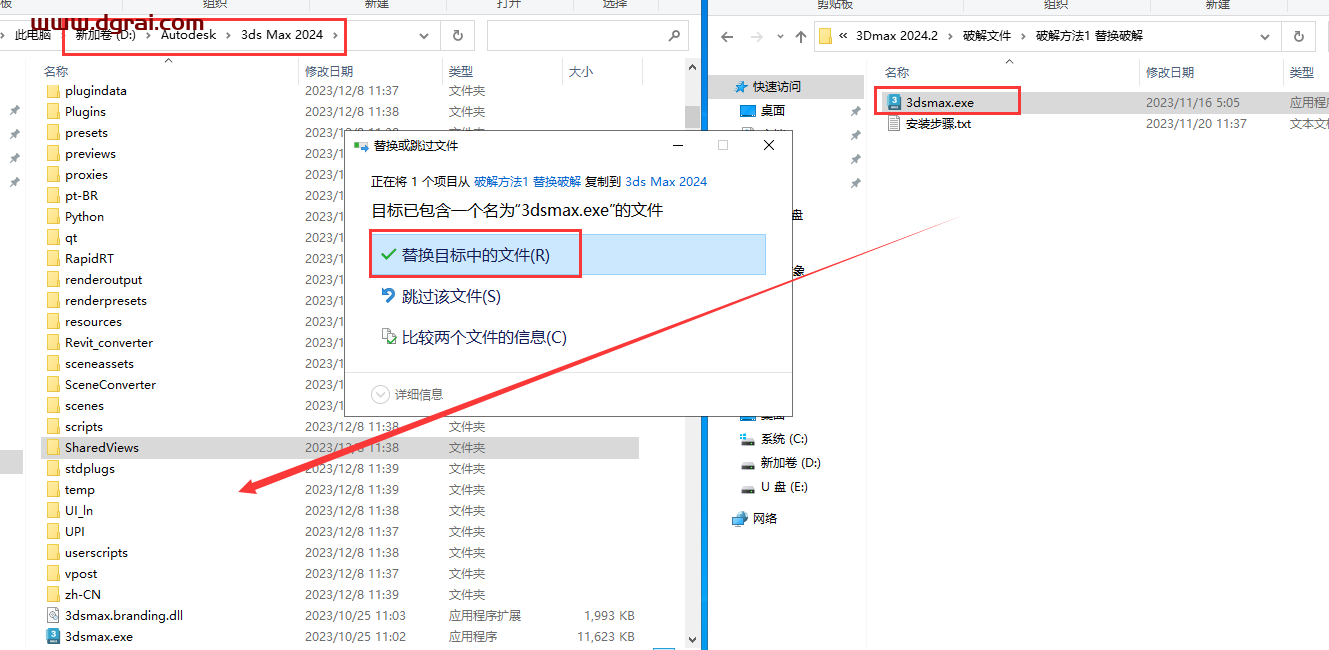The height and width of the screenshot is (650, 1329).
Task: Select the plugindata folder icon
Action: pyautogui.click(x=54, y=90)
